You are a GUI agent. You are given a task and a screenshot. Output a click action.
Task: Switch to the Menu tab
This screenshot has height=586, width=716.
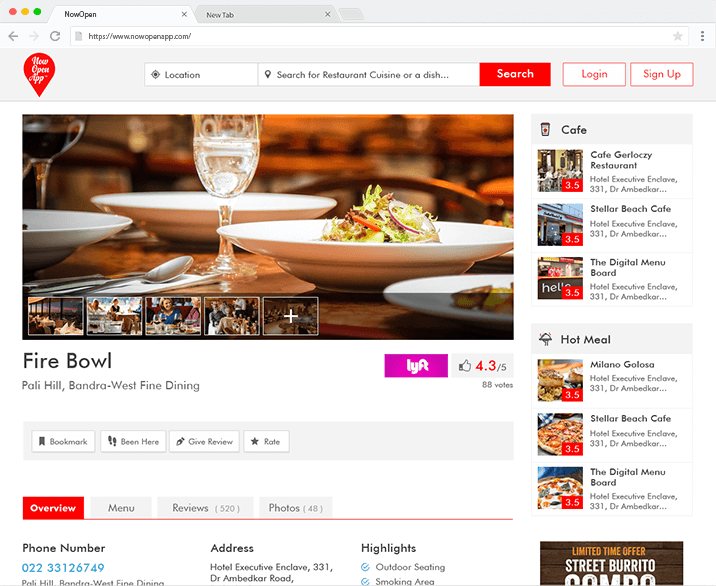pyautogui.click(x=121, y=508)
